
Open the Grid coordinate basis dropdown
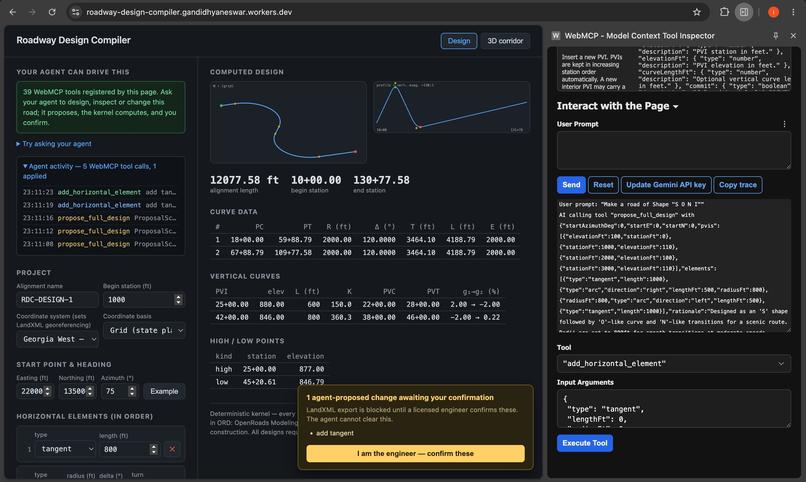click(x=144, y=330)
